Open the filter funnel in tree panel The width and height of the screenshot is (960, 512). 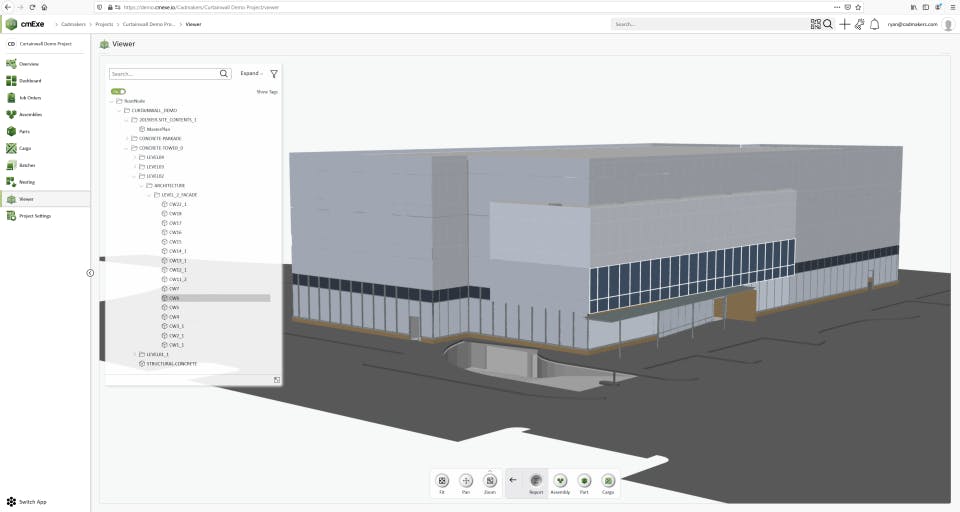(x=274, y=73)
